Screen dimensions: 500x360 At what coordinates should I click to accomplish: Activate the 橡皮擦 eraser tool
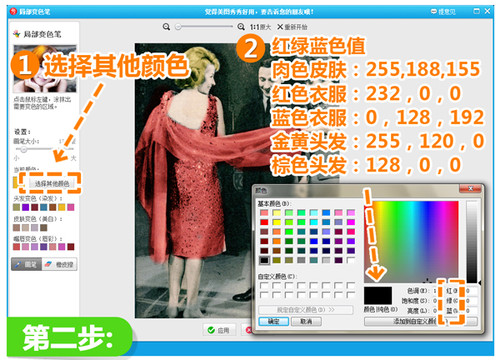click(x=60, y=264)
